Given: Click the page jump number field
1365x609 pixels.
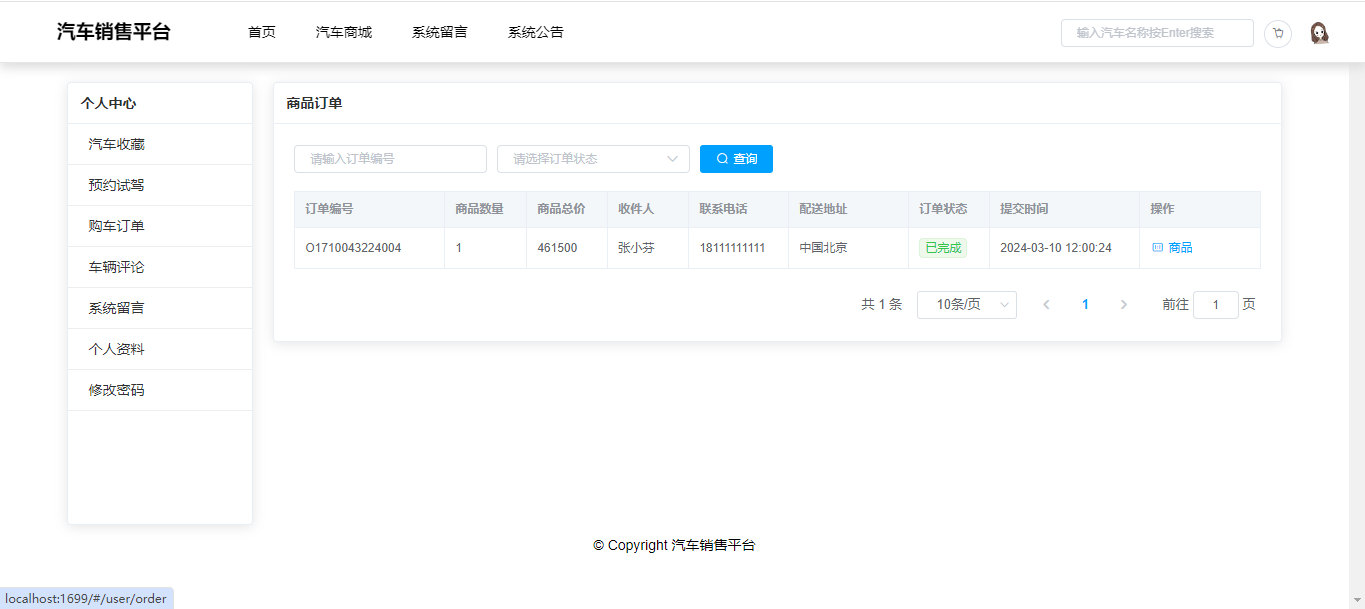Looking at the screenshot, I should pos(1215,305).
